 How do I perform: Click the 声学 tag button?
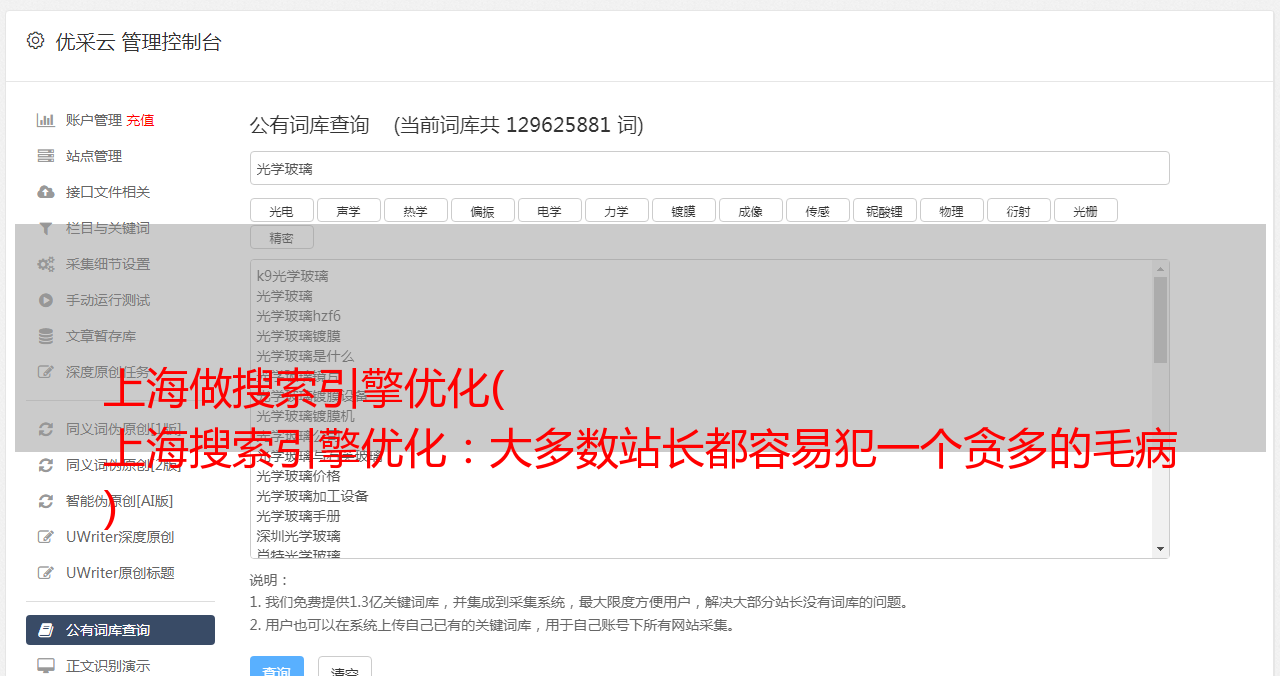(349, 210)
